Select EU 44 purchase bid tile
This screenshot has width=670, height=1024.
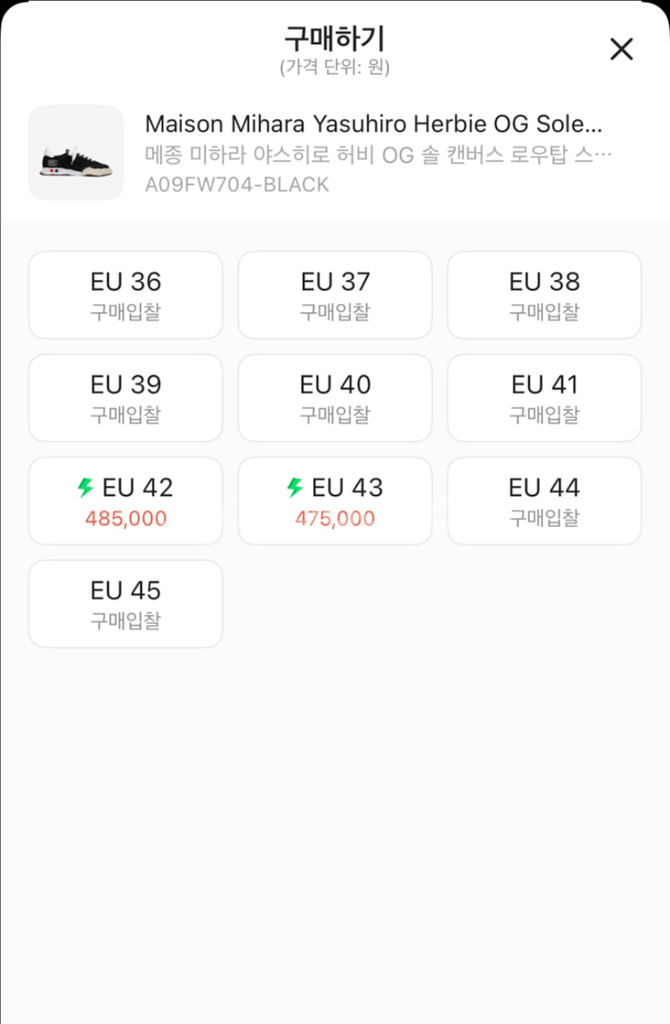(x=544, y=501)
